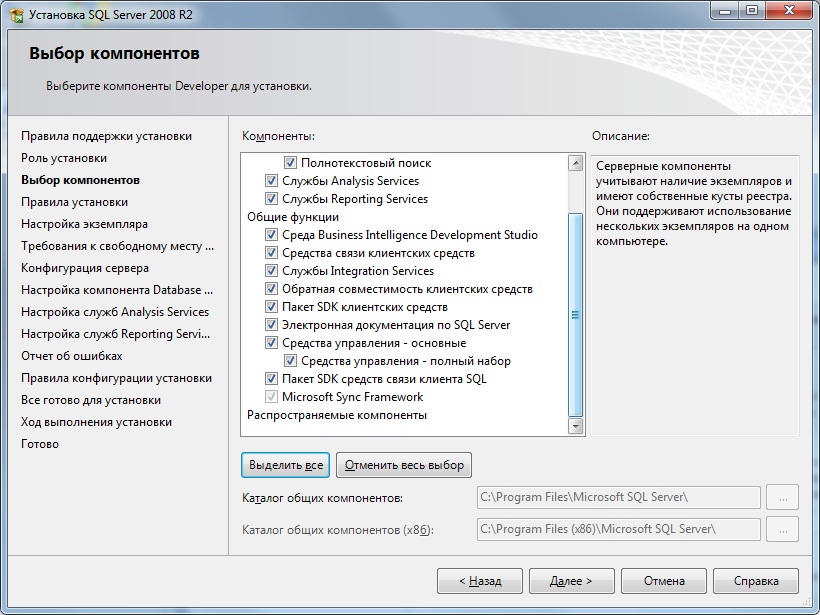
Task: Proceed with the Далее button
Action: point(572,581)
